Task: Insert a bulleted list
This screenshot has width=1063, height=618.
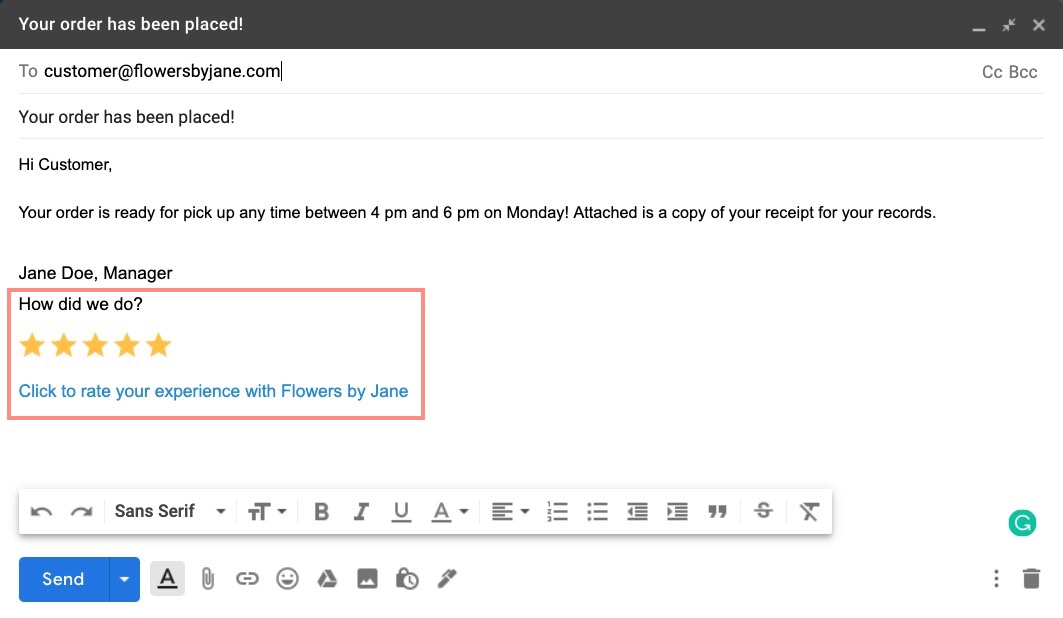Action: 597,512
